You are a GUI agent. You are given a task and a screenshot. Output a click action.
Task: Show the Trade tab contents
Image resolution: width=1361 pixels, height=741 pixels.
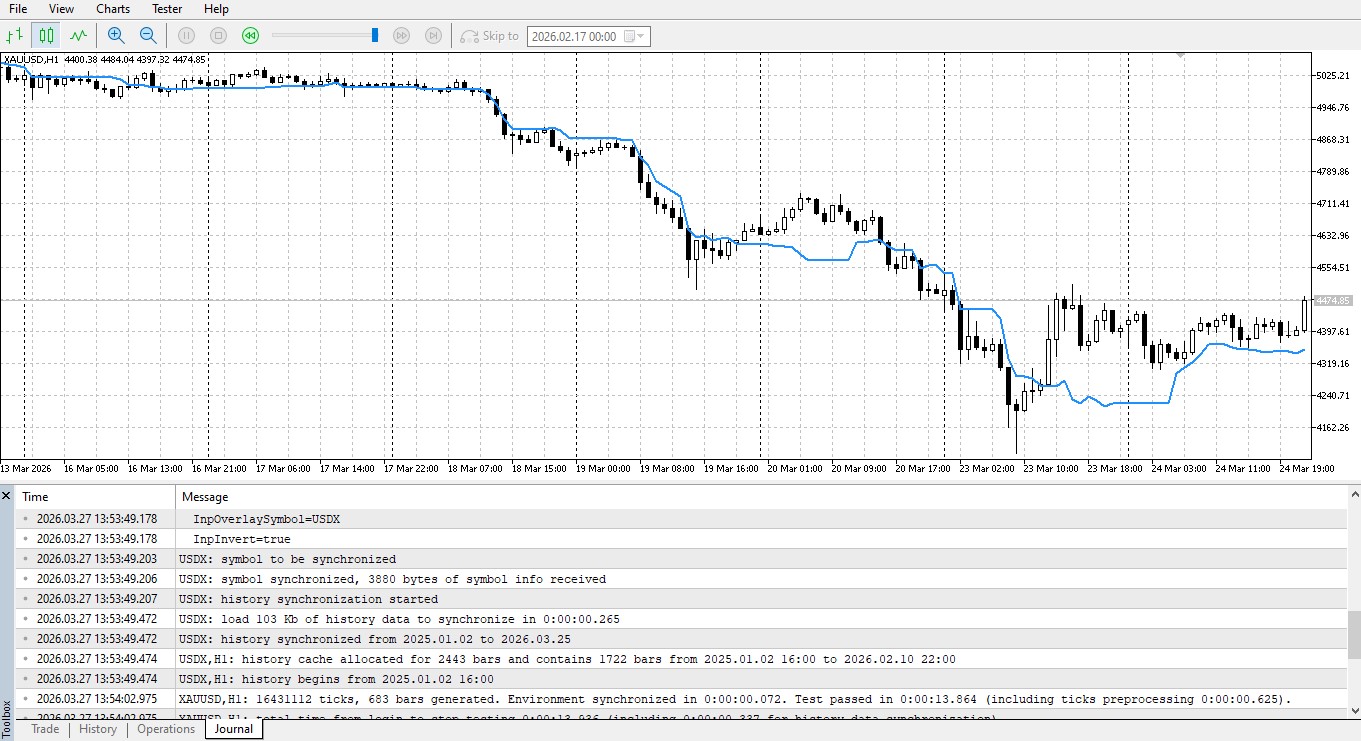[44, 729]
